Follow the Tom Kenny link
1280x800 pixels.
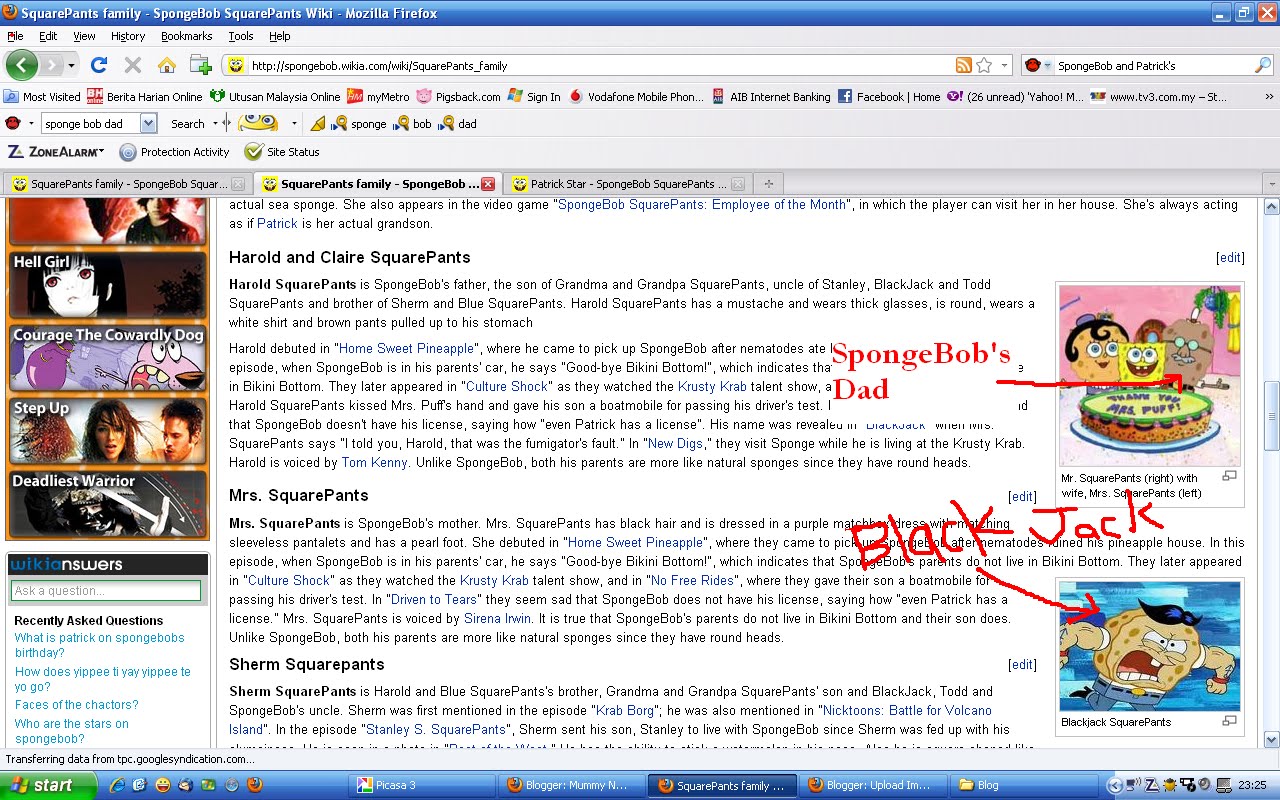coord(374,462)
